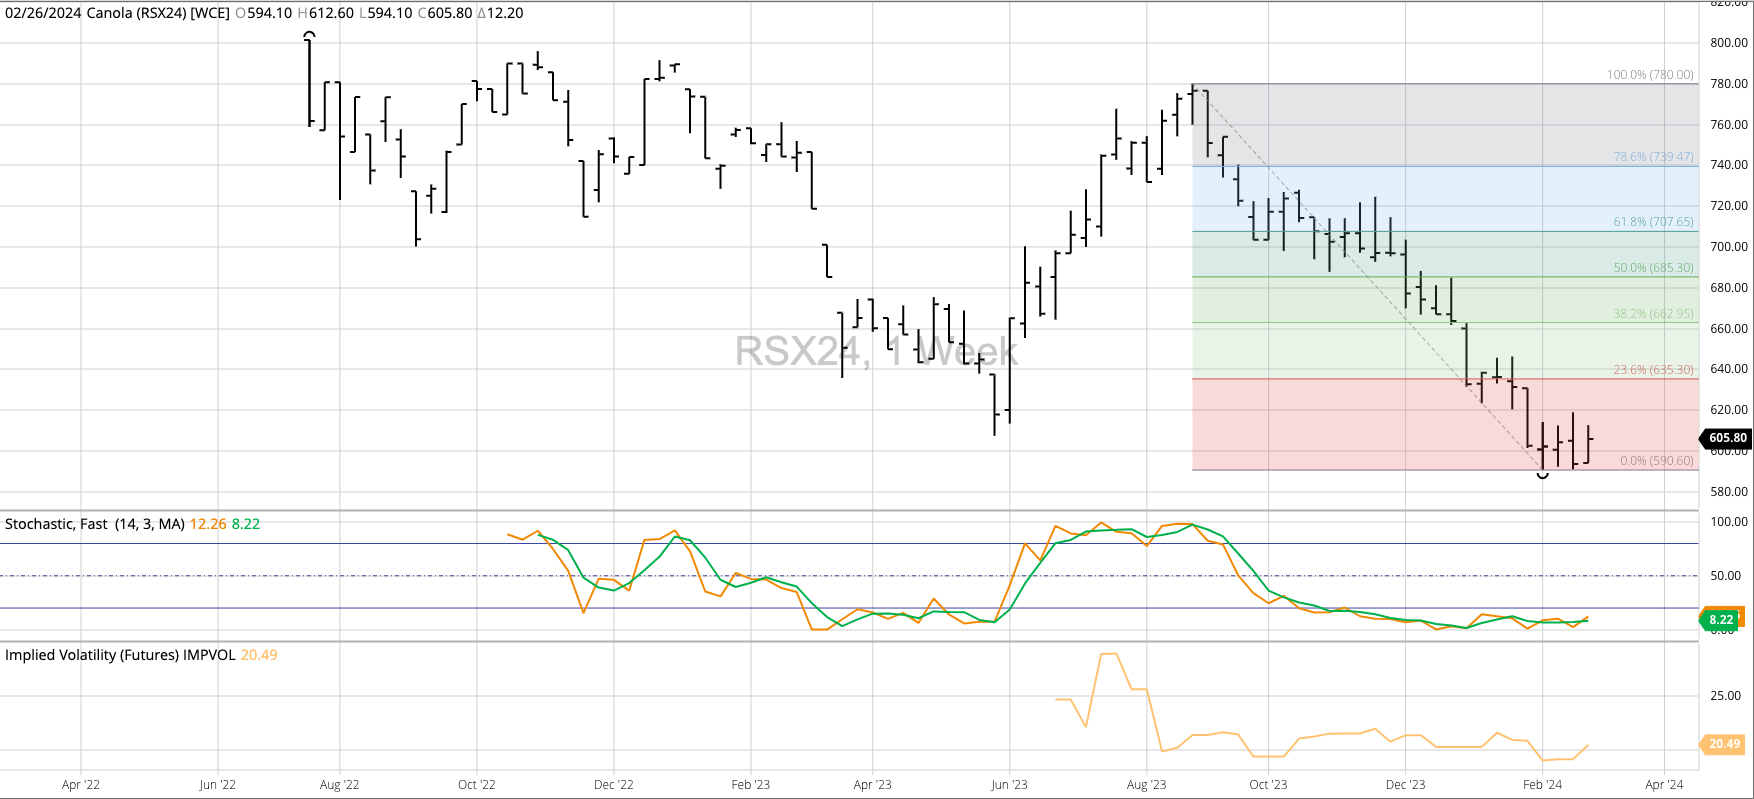This screenshot has height=799, width=1754.
Task: Select the Stochastic, Fast (14, 3, MA) label
Action: pyautogui.click(x=95, y=524)
